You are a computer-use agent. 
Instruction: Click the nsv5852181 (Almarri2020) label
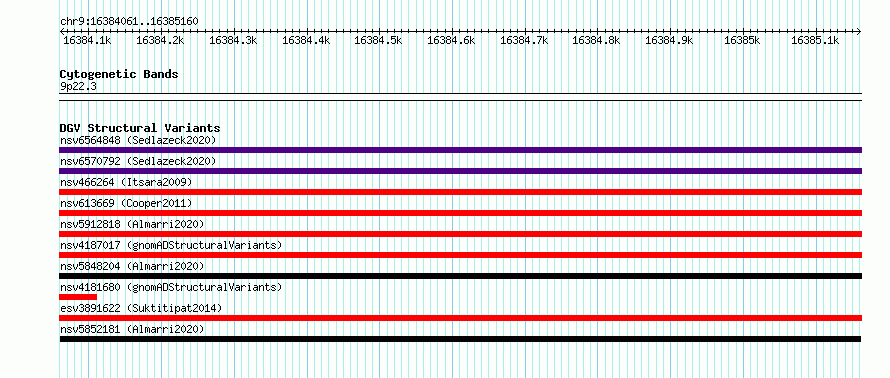[132, 329]
